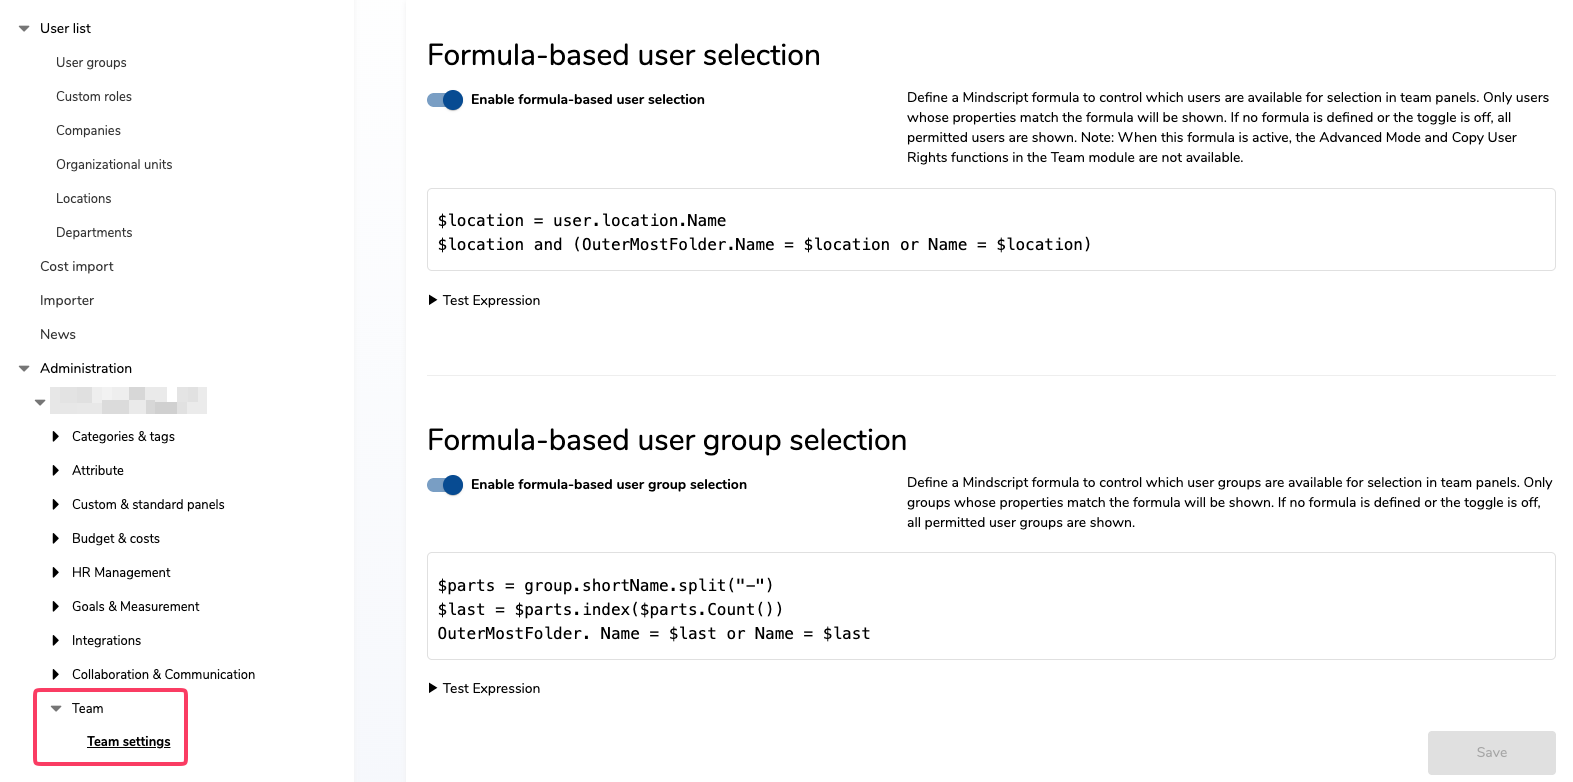
Task: Open the News menu item
Action: coord(58,335)
